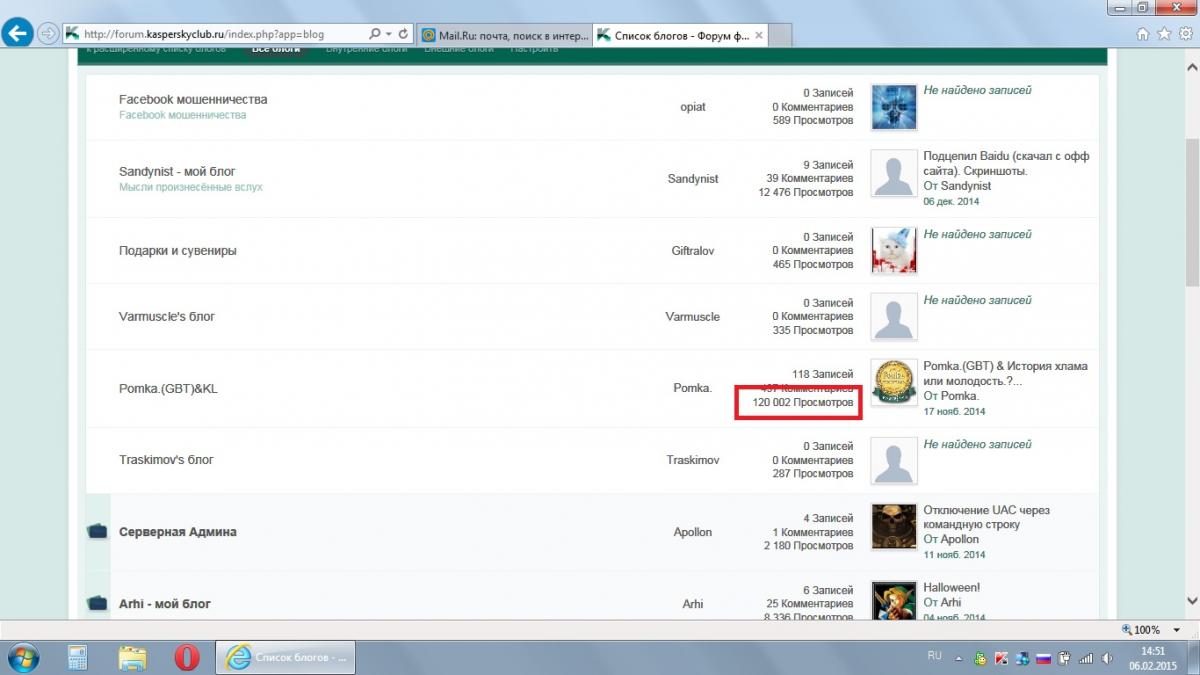The image size is (1200, 675).
Task: Open the IE Tools gear icon
Action: pos(1184,34)
